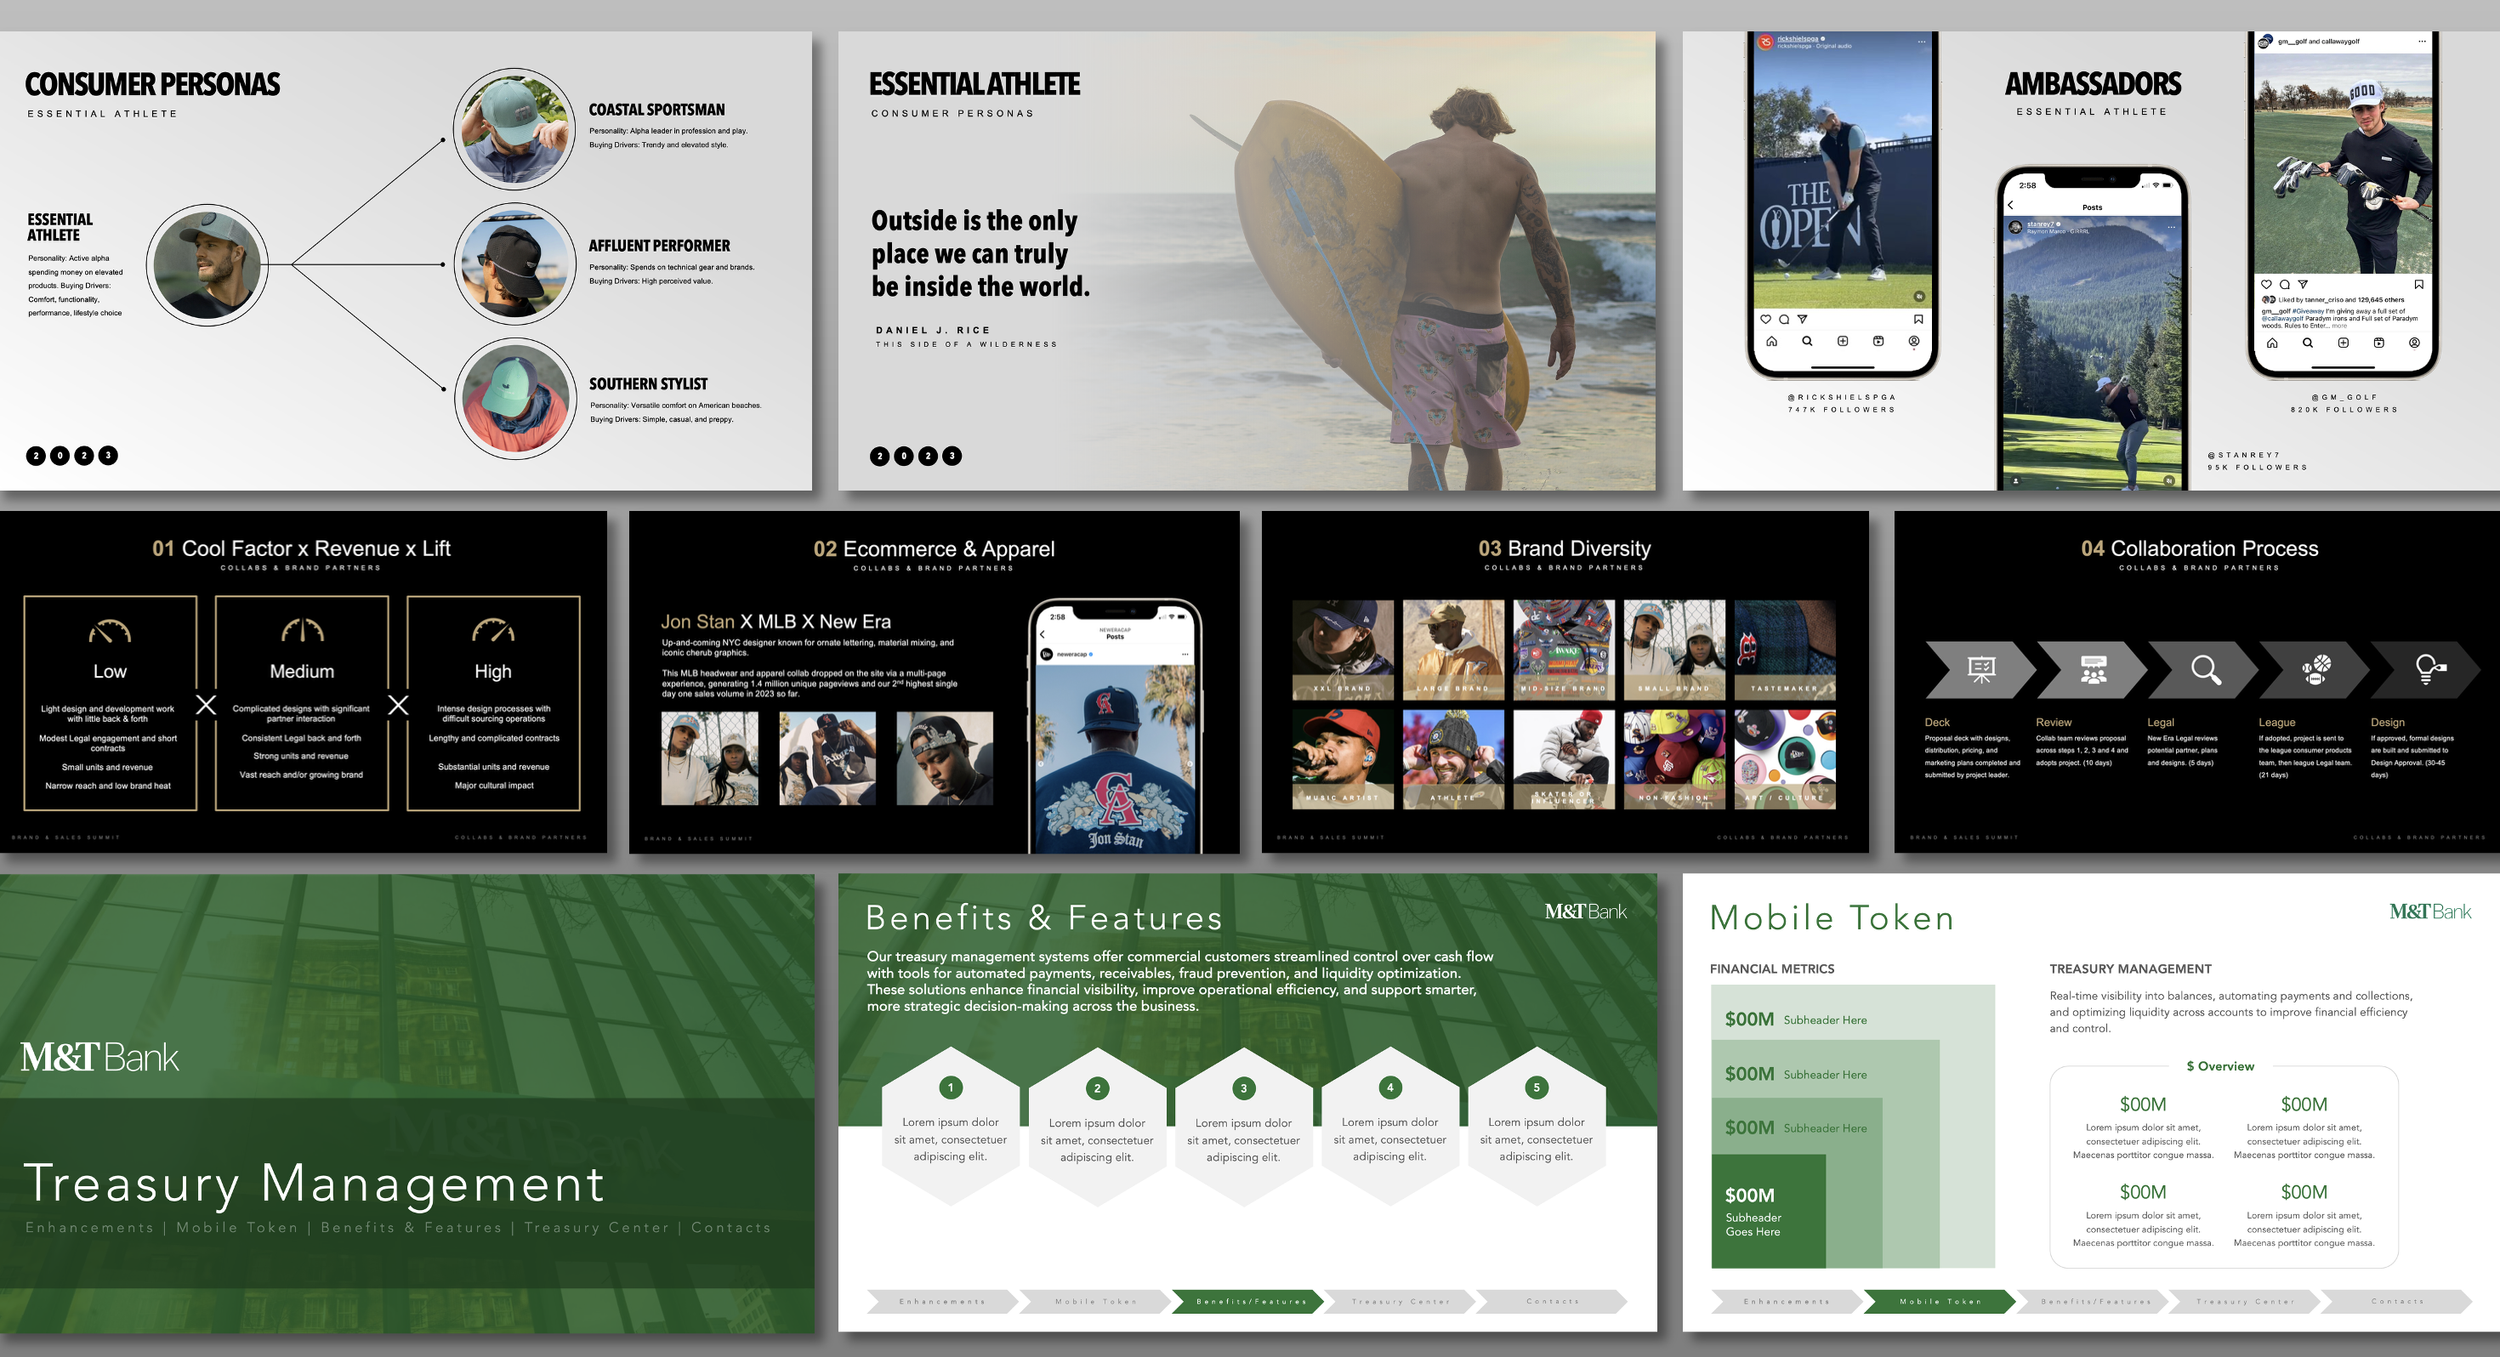Screen dimensions: 2500x1357
Task: Click Mobile Token link on Treasury Management cover
Action: [237, 1227]
